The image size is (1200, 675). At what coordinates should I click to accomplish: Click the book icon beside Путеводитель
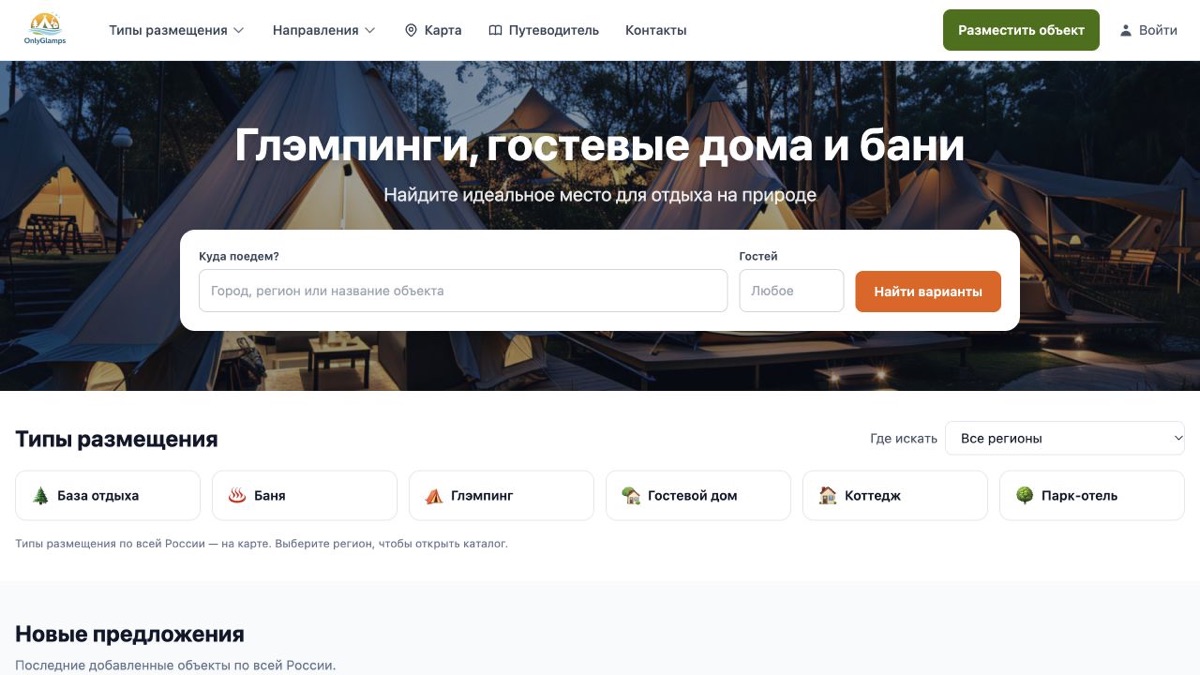[x=495, y=30]
